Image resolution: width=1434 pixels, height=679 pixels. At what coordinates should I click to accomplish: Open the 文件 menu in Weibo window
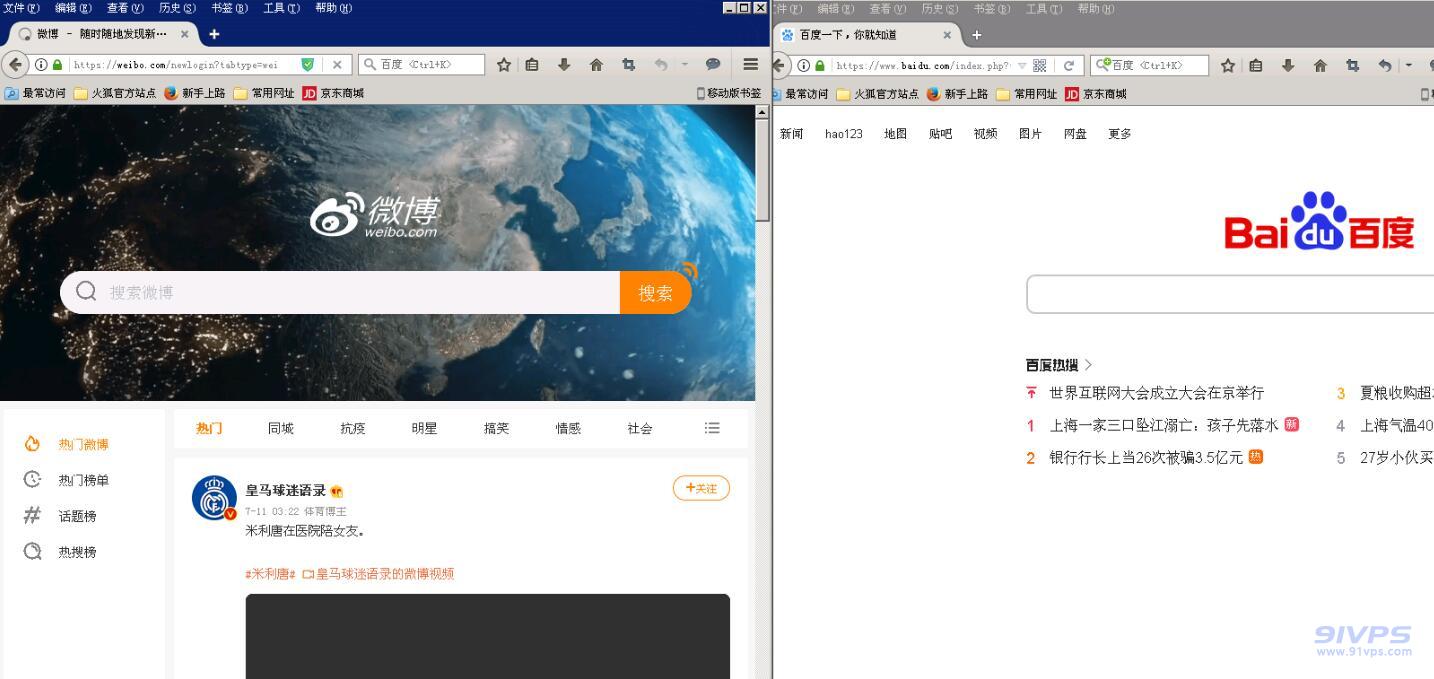pyautogui.click(x=20, y=8)
